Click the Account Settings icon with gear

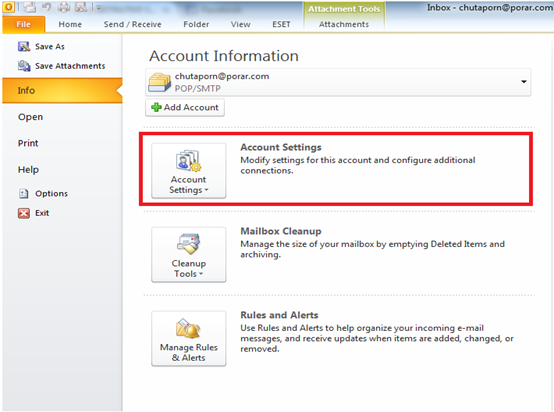pos(189,161)
